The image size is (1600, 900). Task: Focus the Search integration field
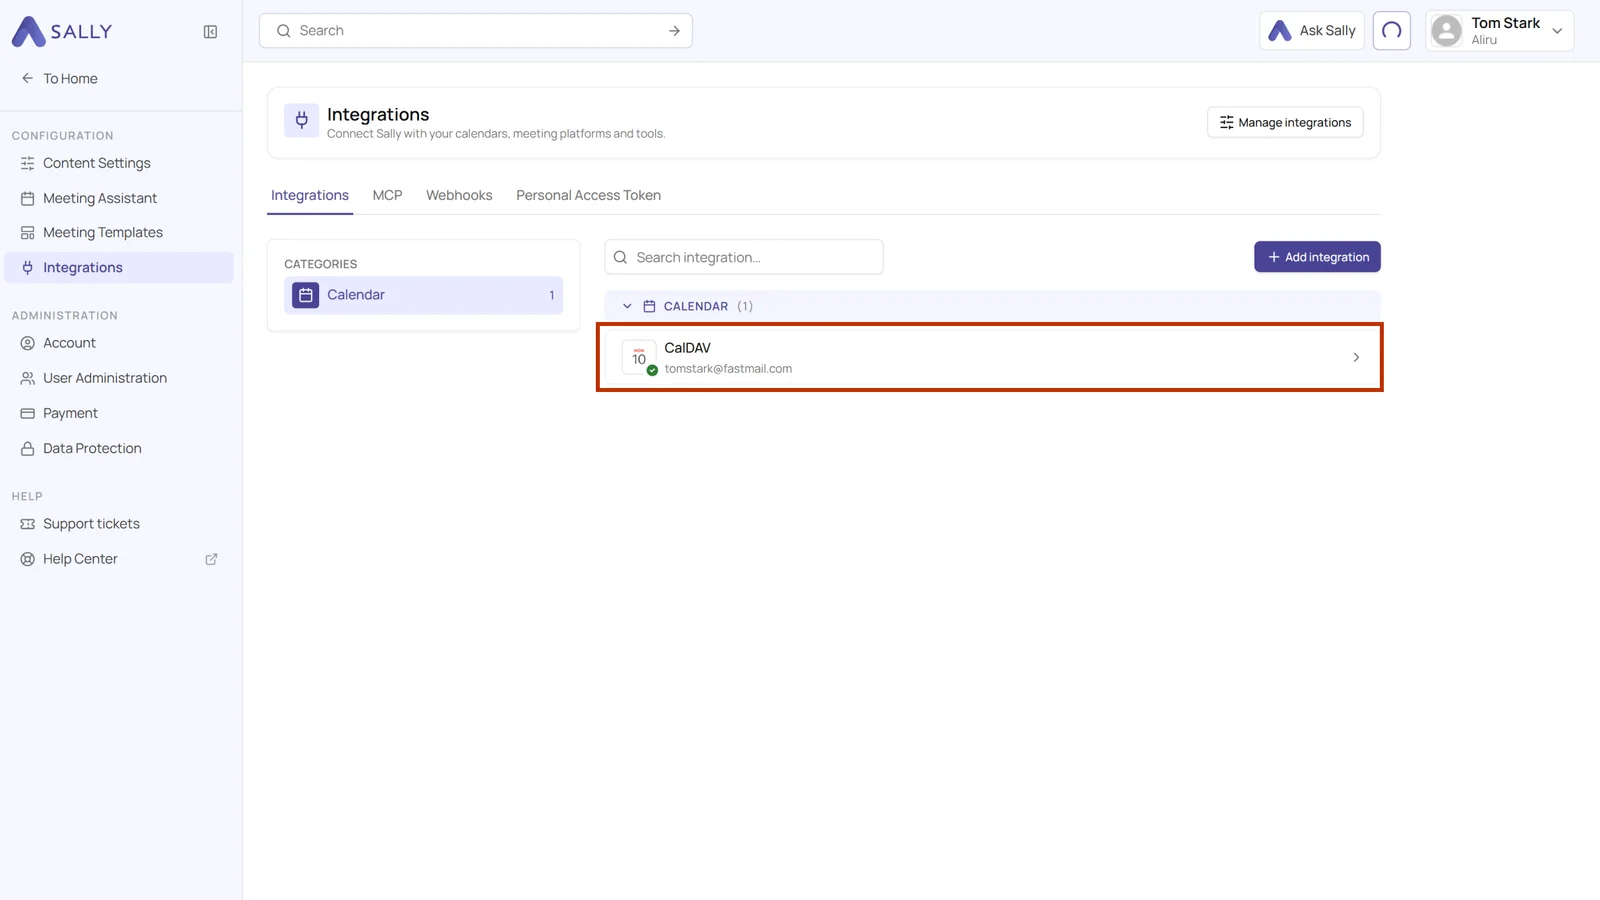(744, 257)
